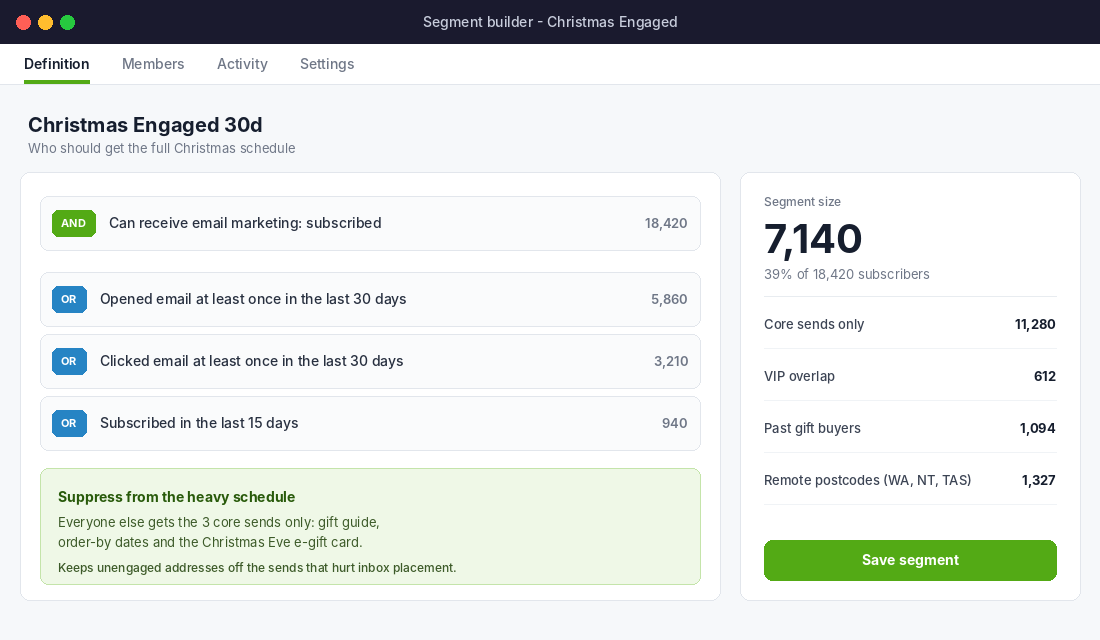The height and width of the screenshot is (640, 1100).
Task: Select 'Subscribed in the last 15 days' text
Action: (199, 423)
